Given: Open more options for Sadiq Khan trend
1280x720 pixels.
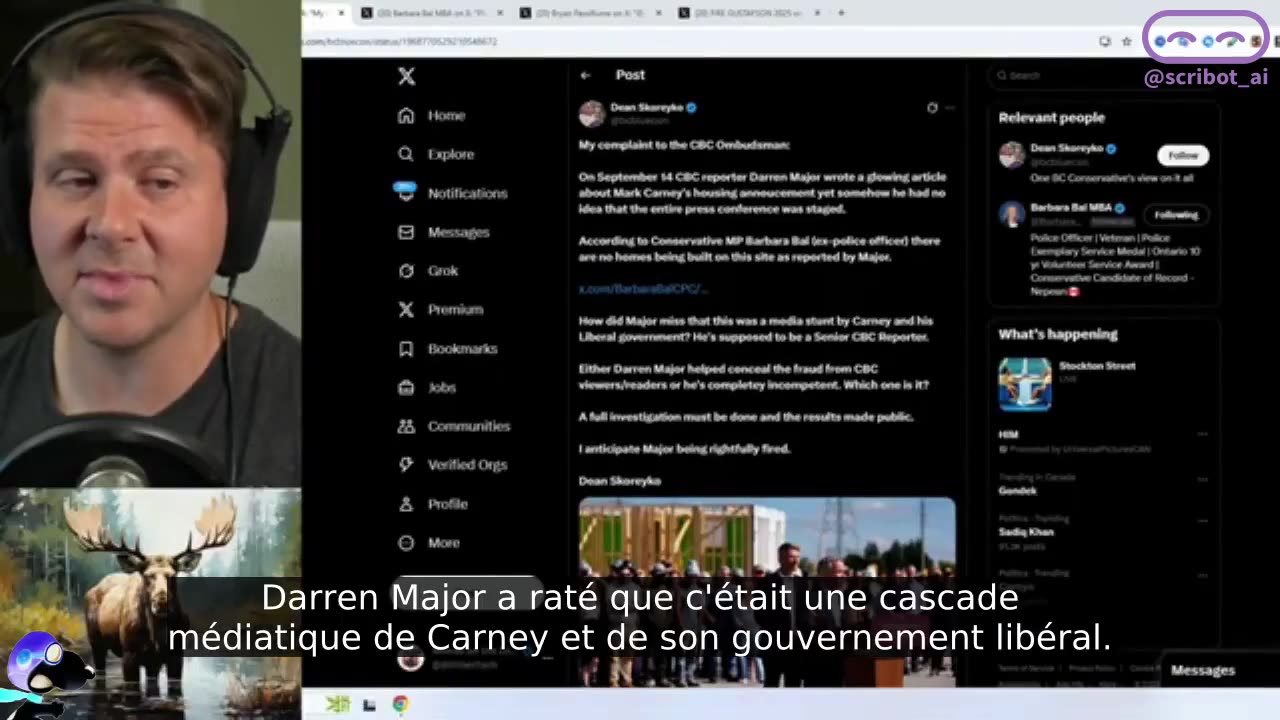Looking at the screenshot, I should pyautogui.click(x=1203, y=520).
